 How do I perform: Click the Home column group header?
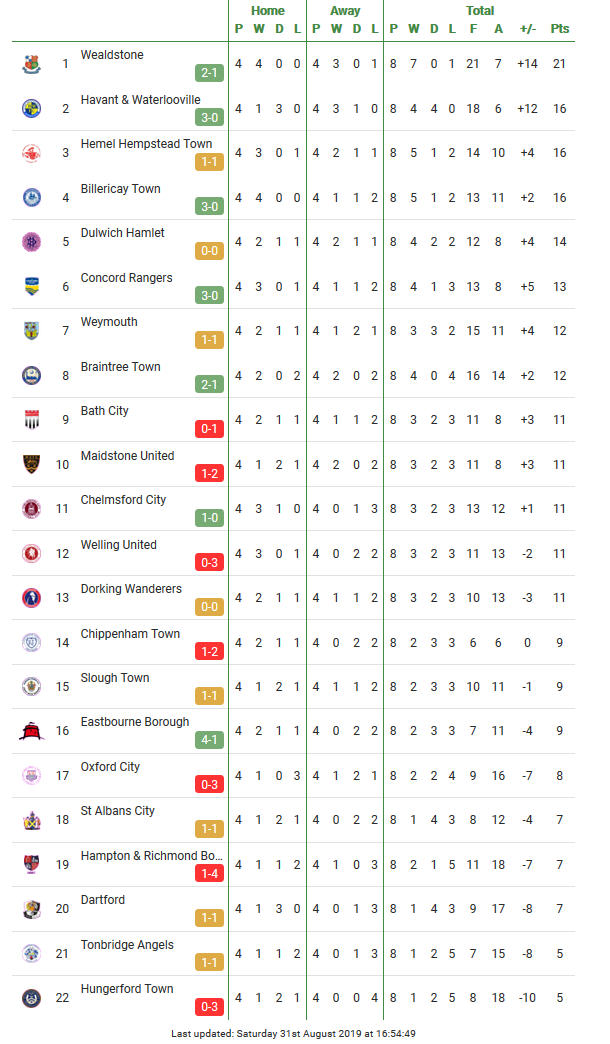pos(268,11)
